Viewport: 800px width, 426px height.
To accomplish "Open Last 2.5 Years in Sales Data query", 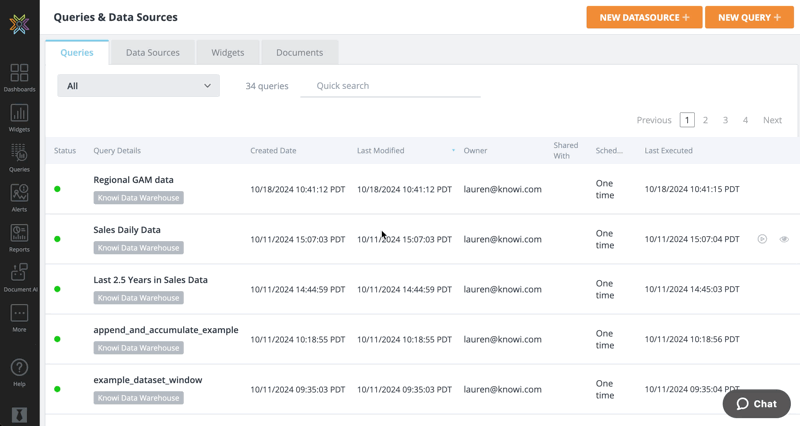I will click(x=151, y=280).
